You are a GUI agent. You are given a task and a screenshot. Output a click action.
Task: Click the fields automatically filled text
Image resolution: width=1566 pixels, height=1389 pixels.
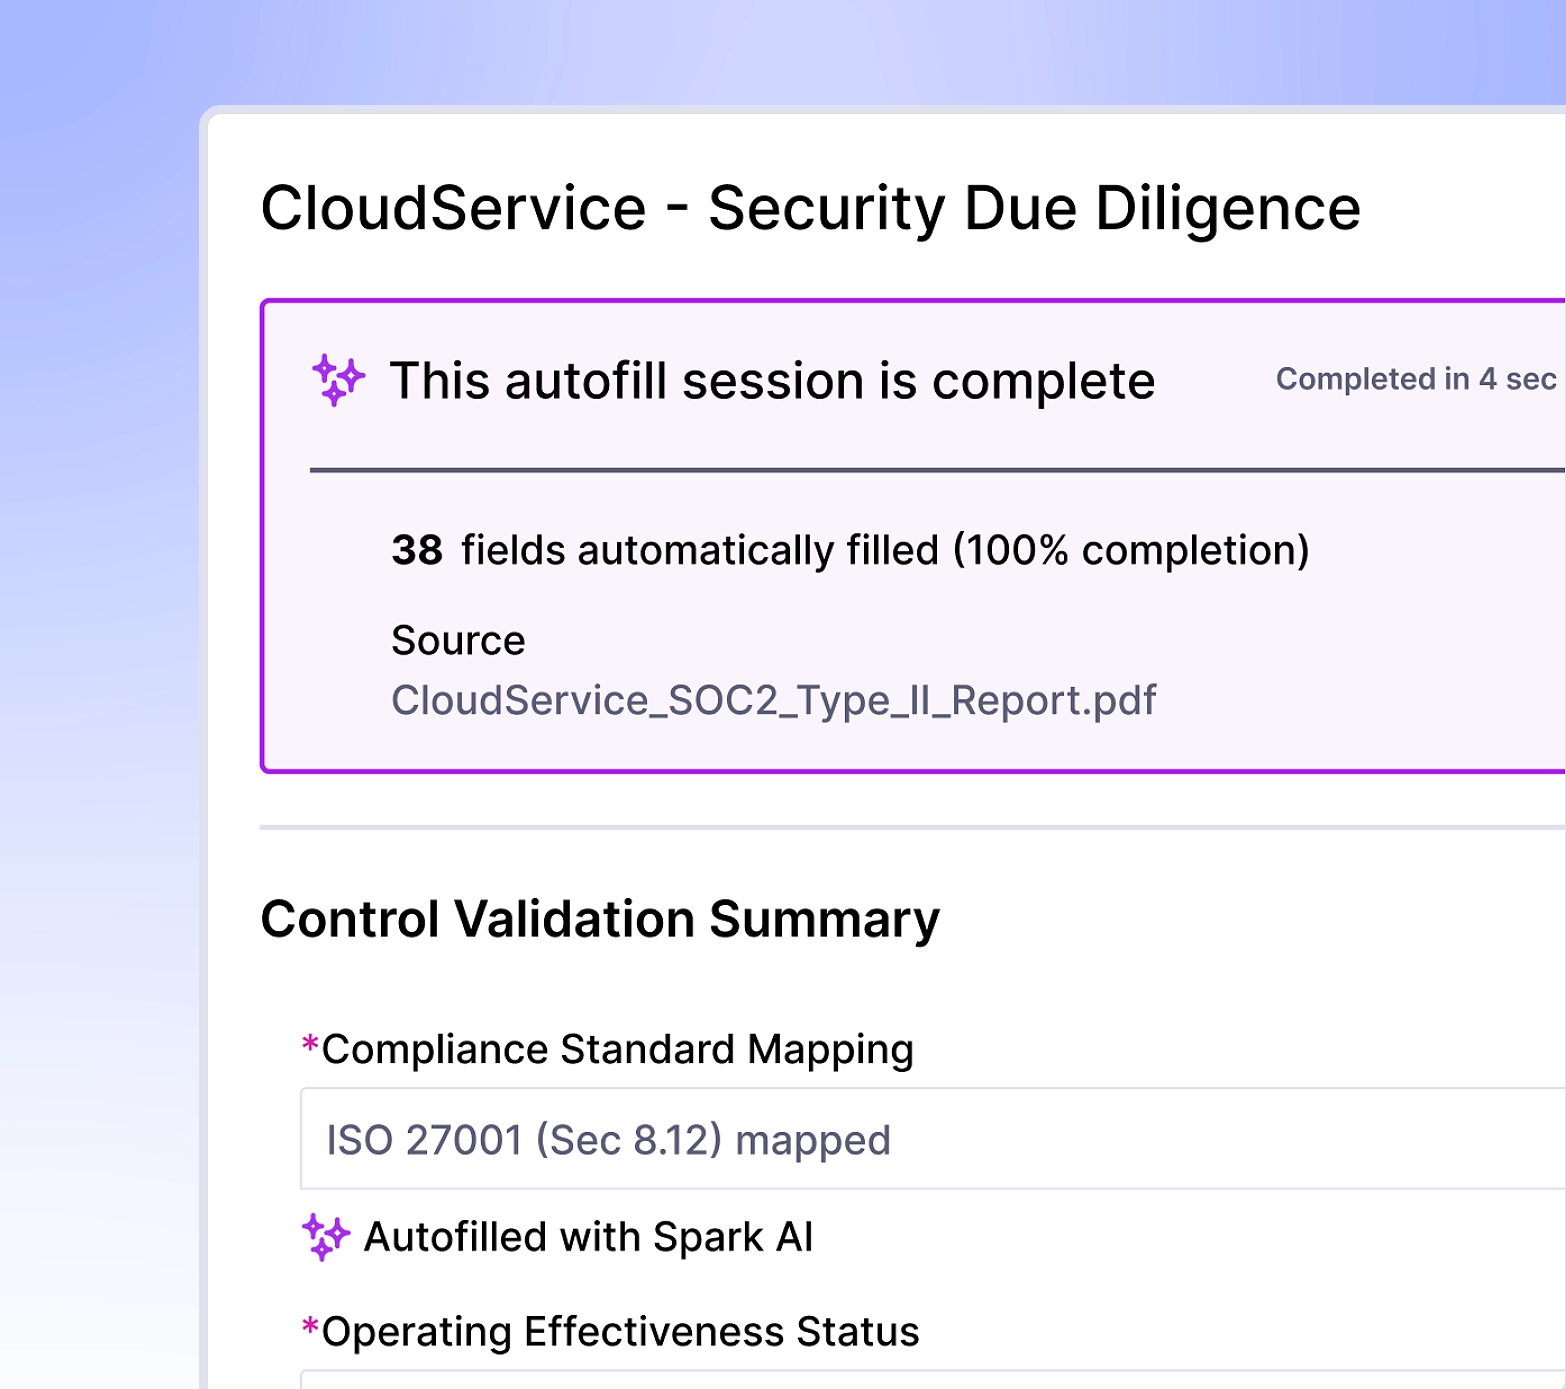coord(700,550)
